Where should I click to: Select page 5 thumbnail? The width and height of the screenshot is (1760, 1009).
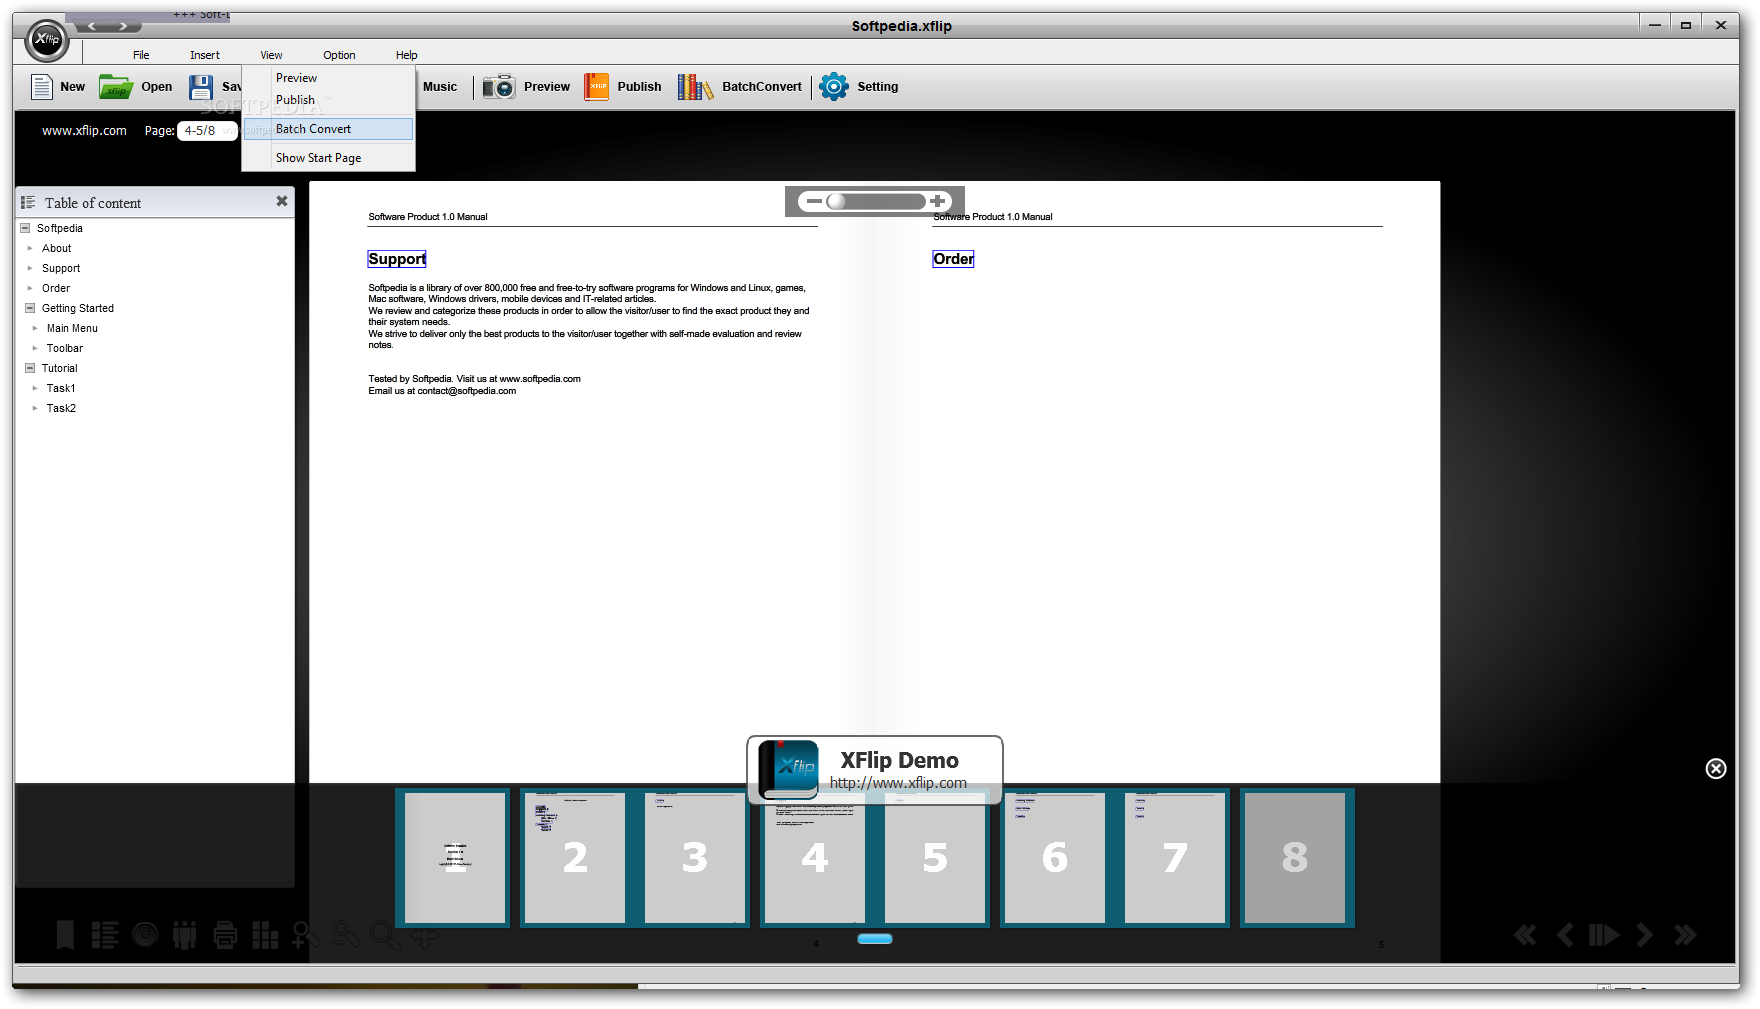(935, 858)
